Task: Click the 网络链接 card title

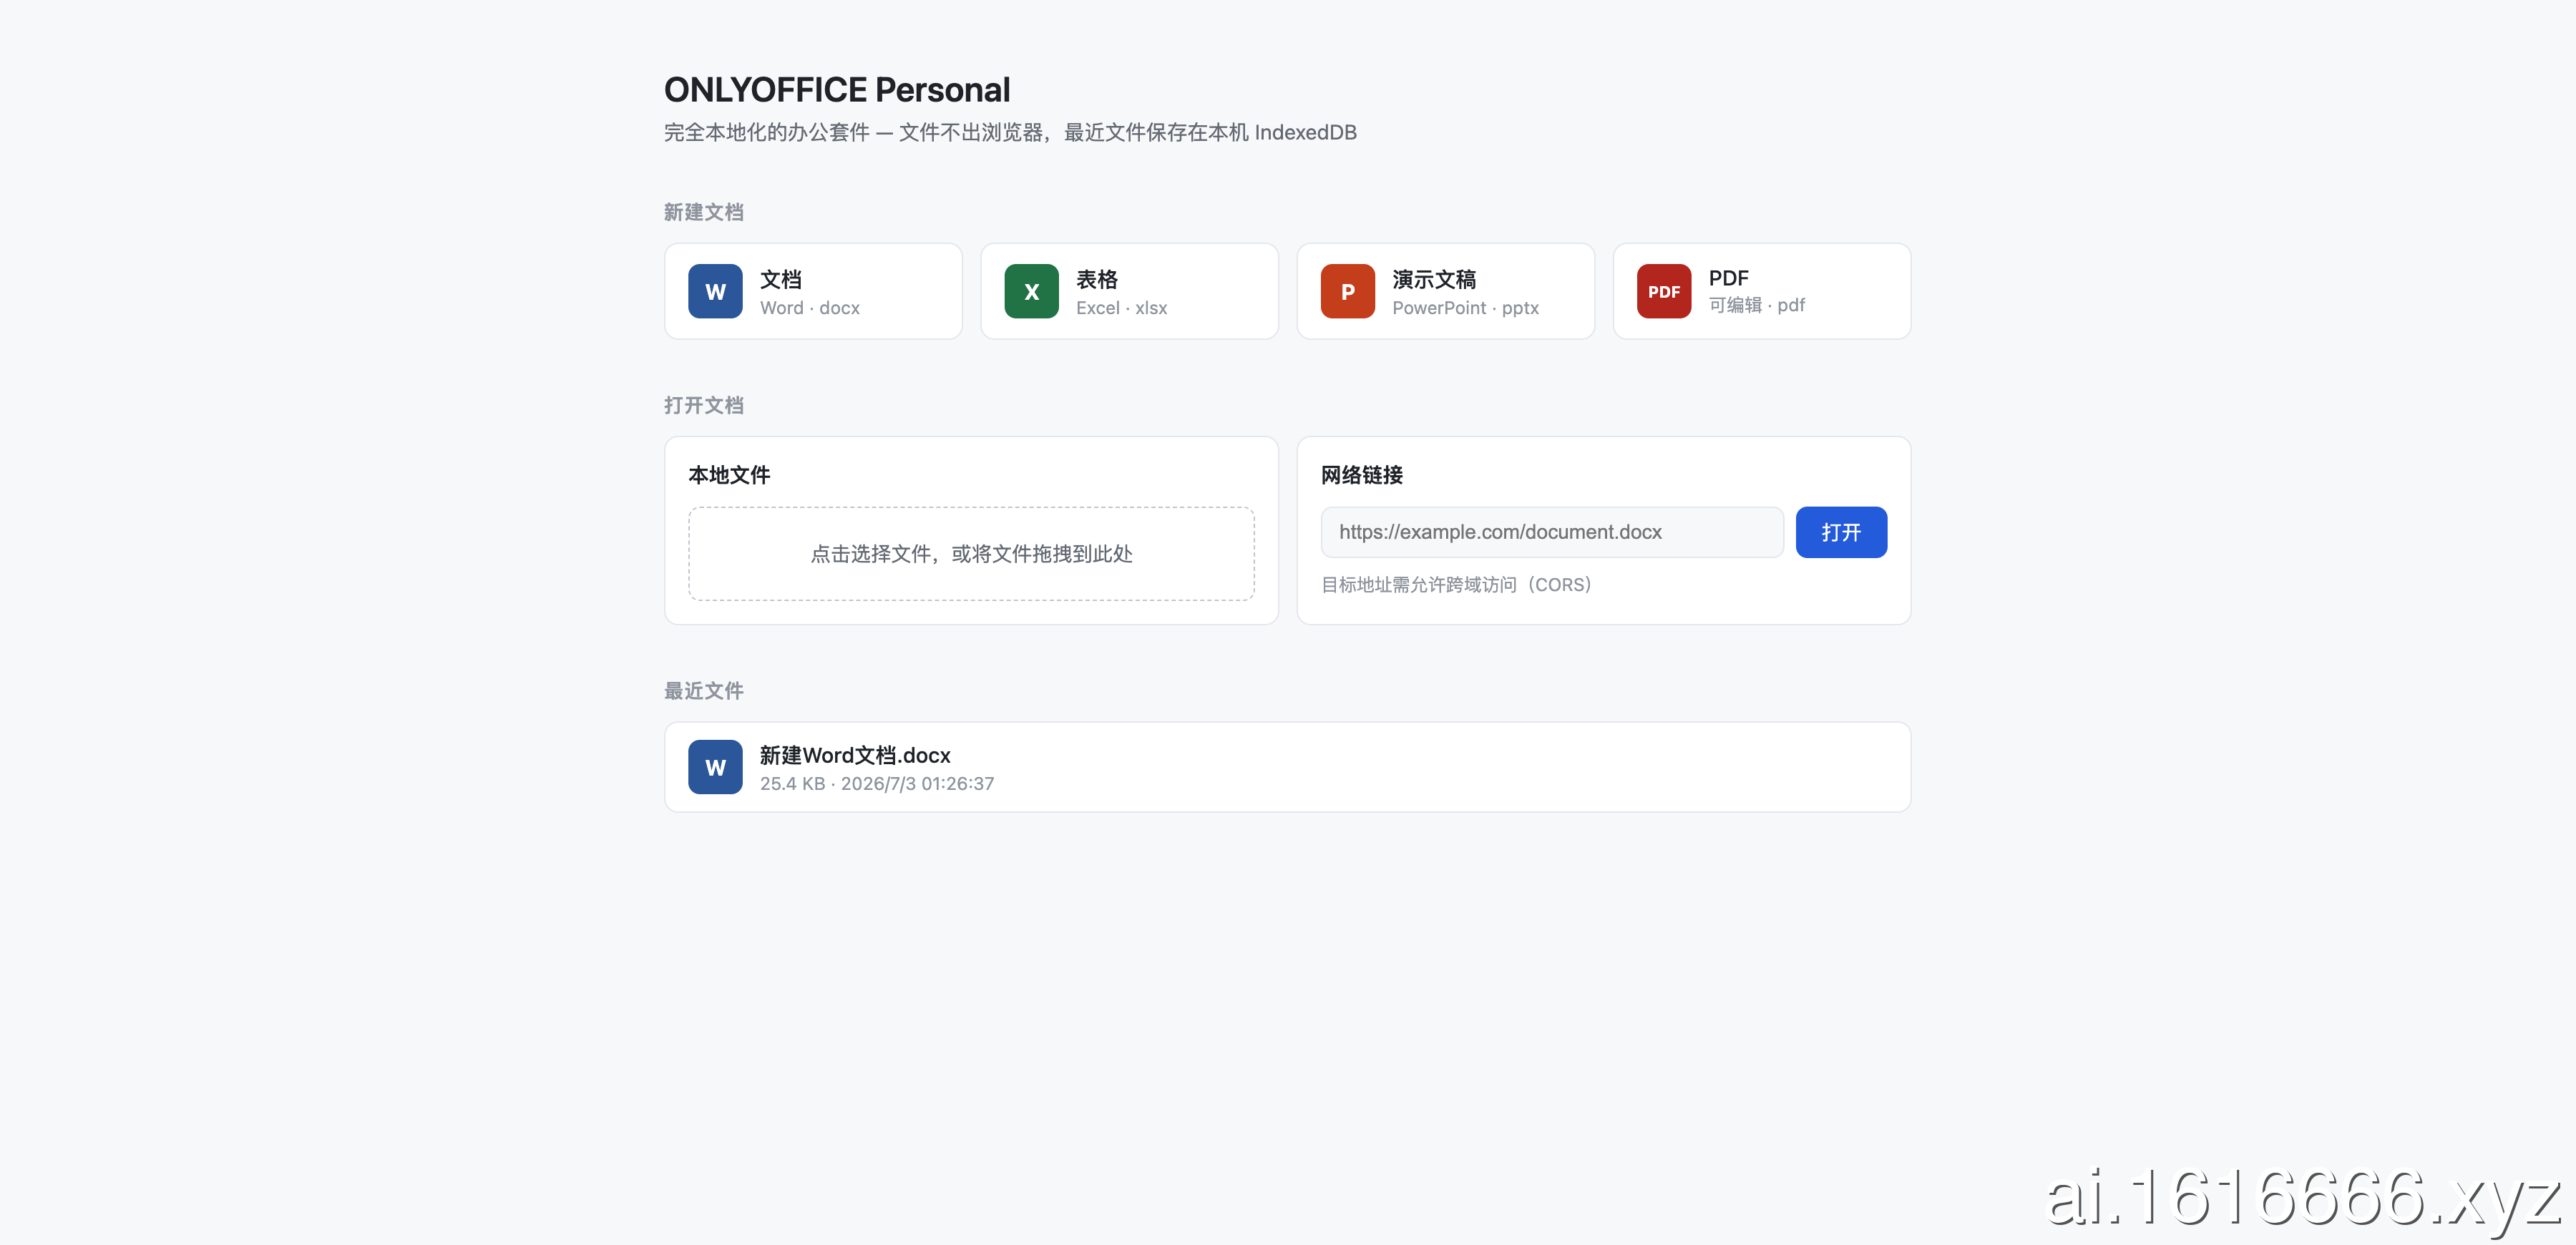Action: pos(1362,475)
